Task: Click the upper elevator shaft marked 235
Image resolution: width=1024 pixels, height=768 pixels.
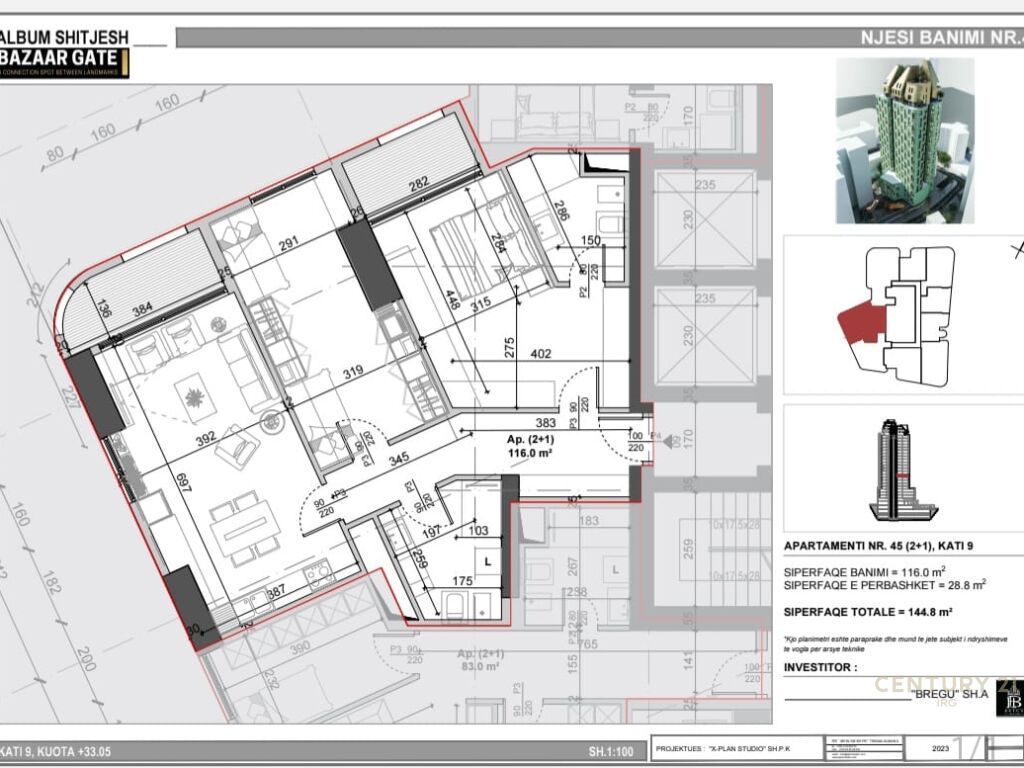Action: [x=705, y=218]
